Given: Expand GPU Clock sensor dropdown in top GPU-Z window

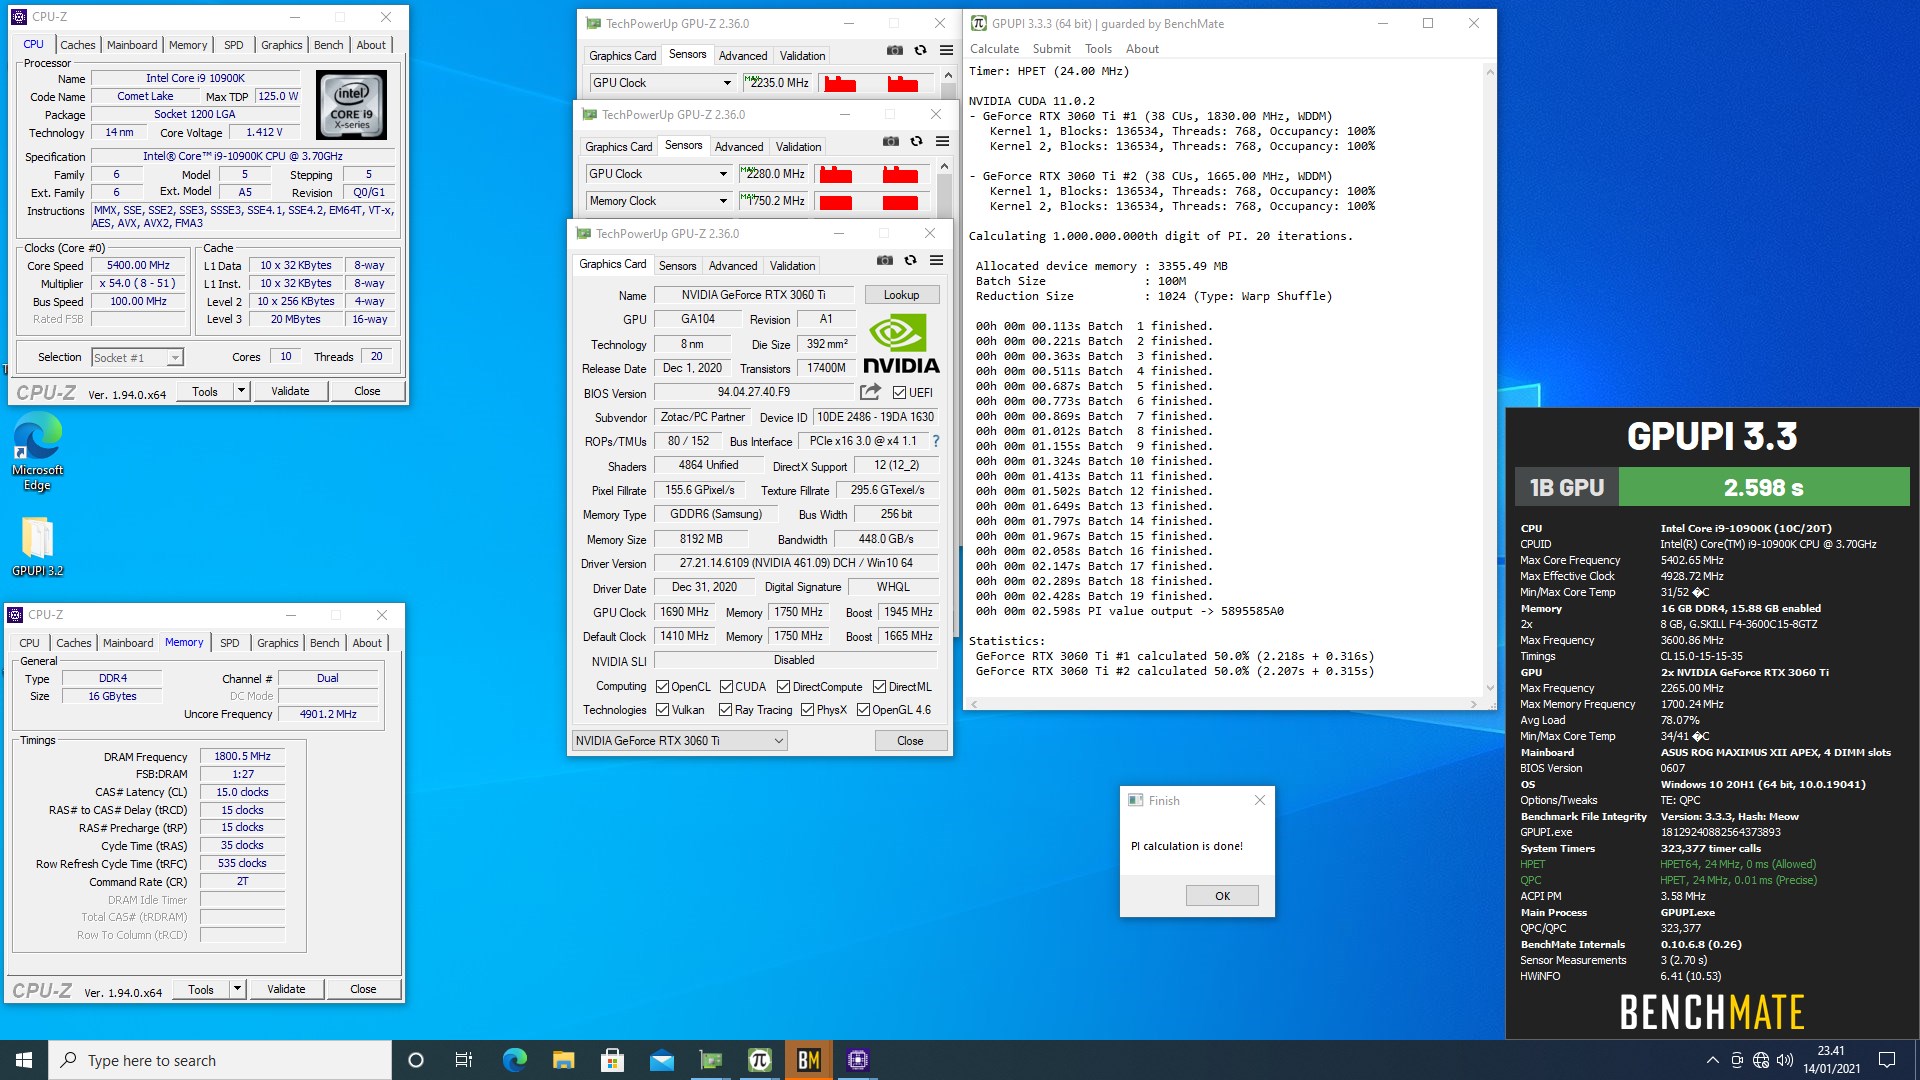Looking at the screenshot, I should [727, 83].
